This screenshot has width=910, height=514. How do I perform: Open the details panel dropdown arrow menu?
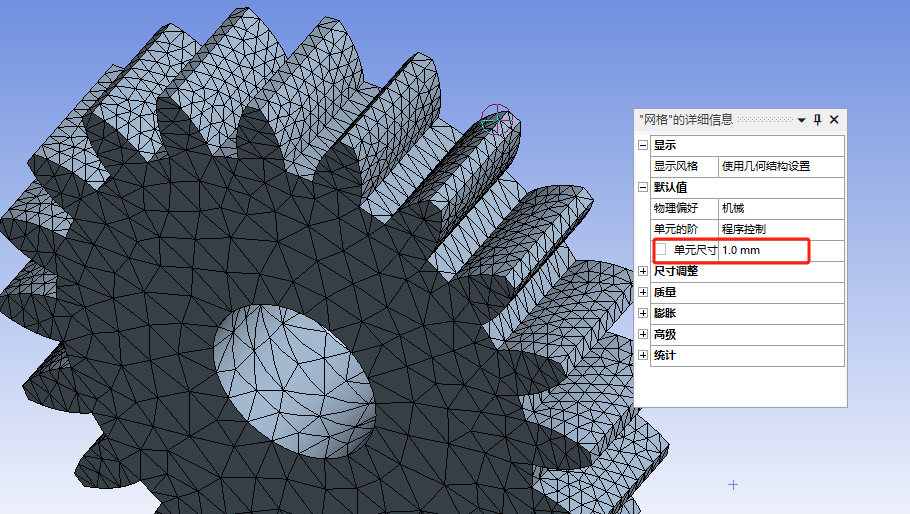[x=801, y=120]
